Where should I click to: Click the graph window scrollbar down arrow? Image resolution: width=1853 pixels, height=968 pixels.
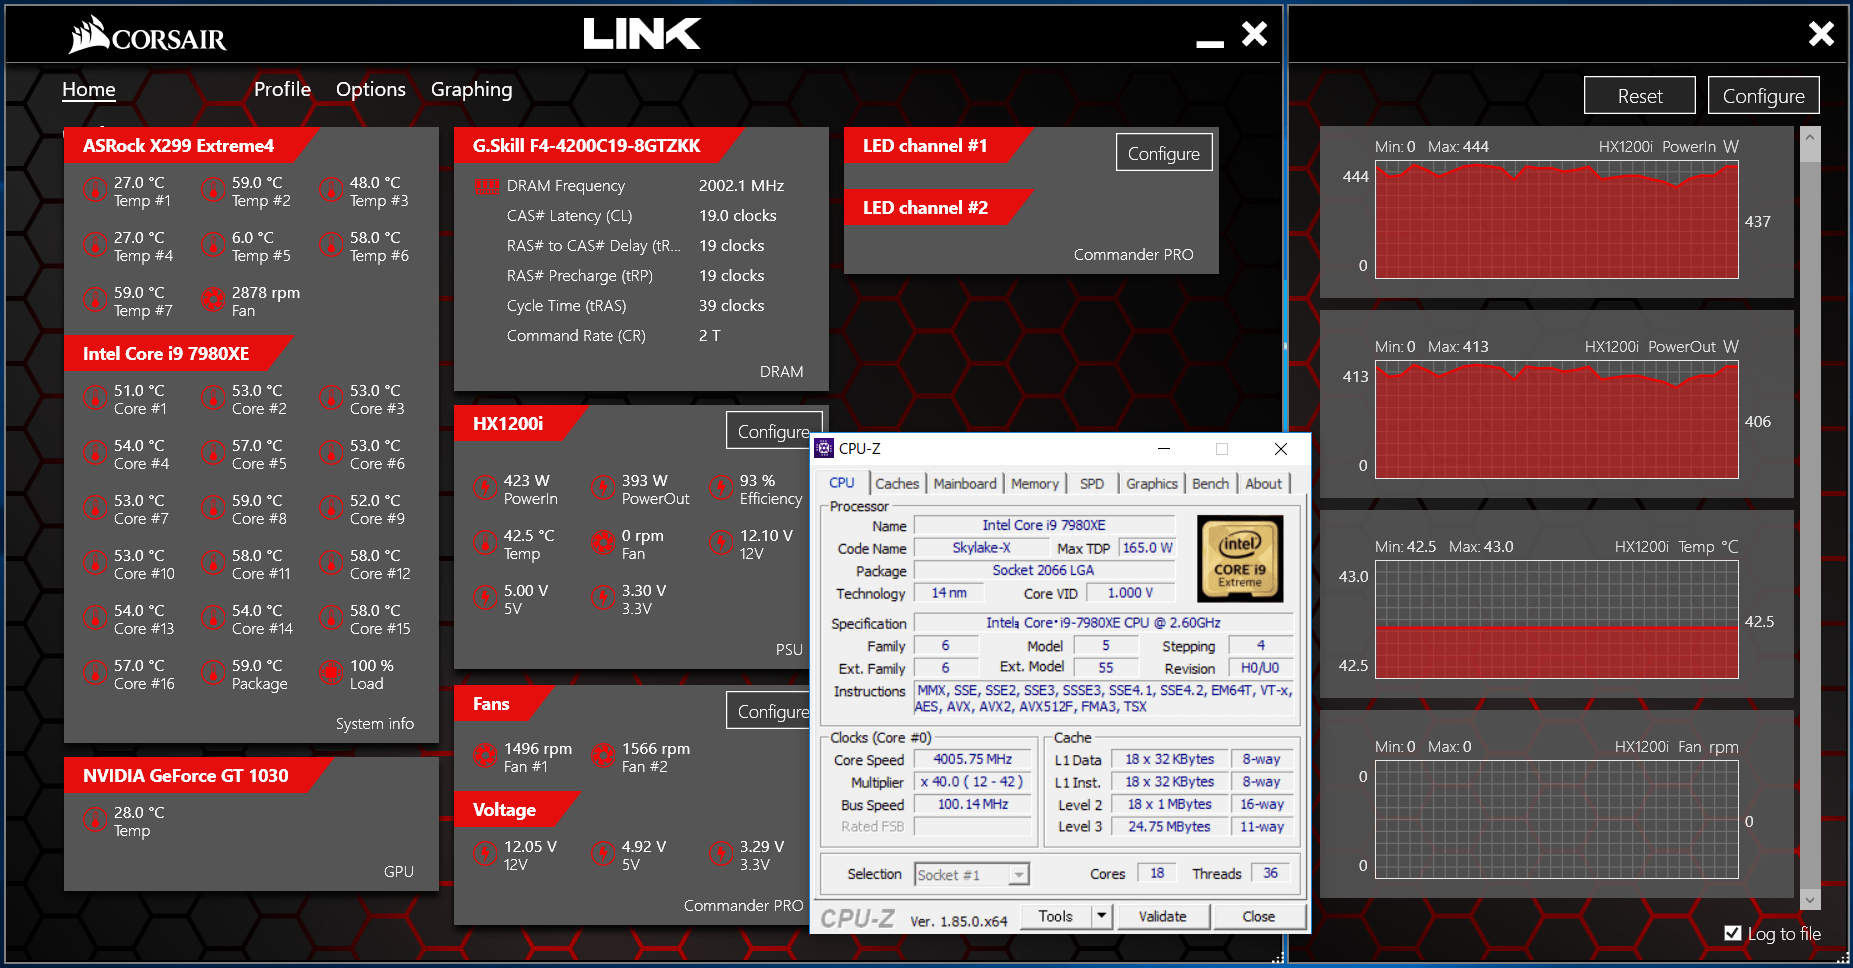1810,899
